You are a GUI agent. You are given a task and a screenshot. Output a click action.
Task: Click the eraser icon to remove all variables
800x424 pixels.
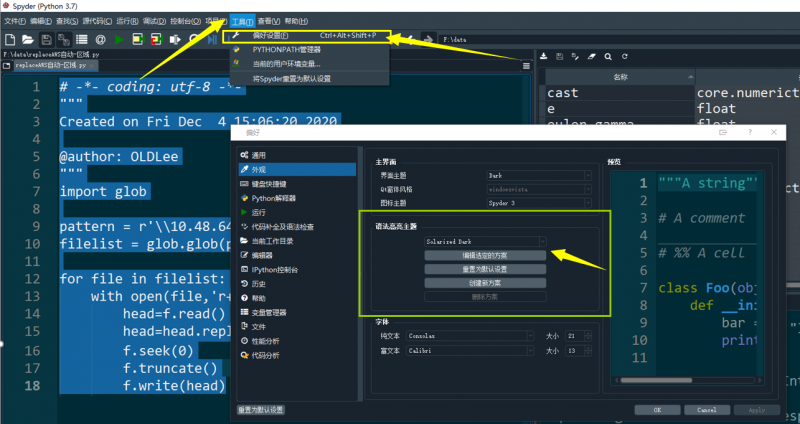pyautogui.click(x=592, y=56)
